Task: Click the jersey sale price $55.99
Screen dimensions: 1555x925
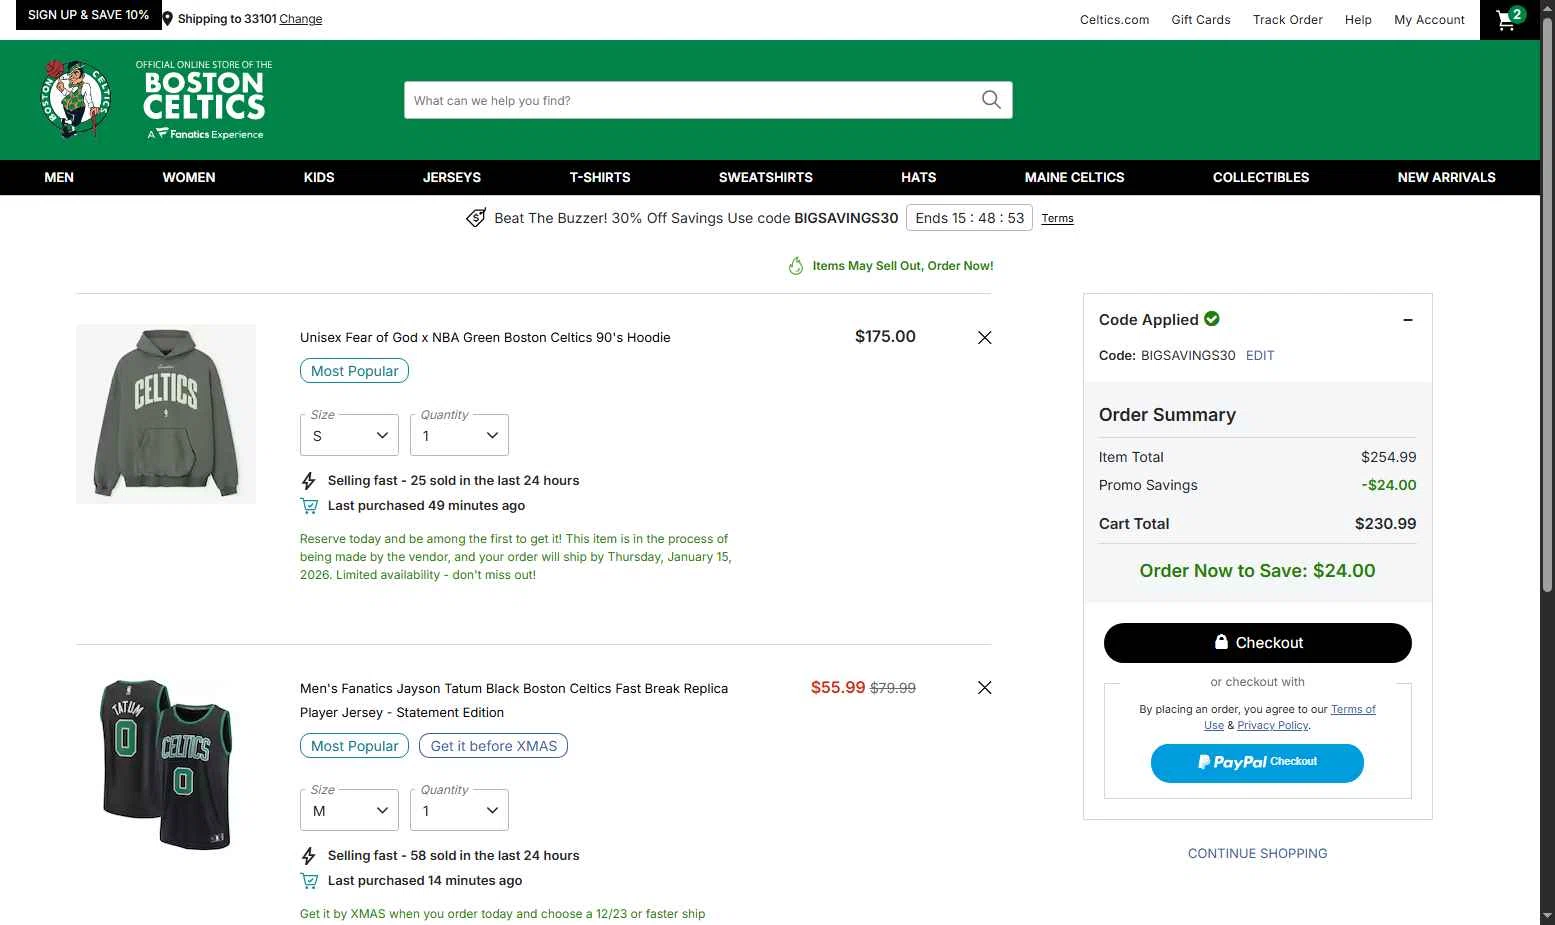Action: [838, 687]
